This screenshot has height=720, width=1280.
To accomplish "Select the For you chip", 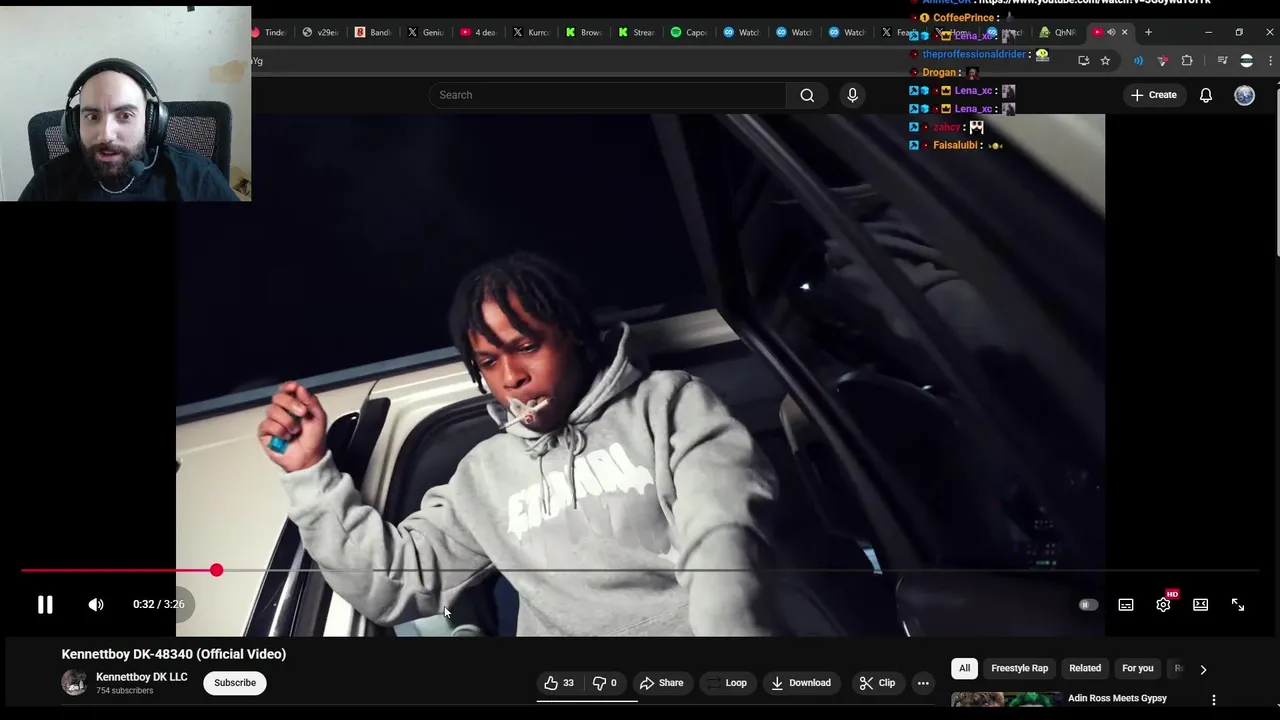I will pos(1137,668).
